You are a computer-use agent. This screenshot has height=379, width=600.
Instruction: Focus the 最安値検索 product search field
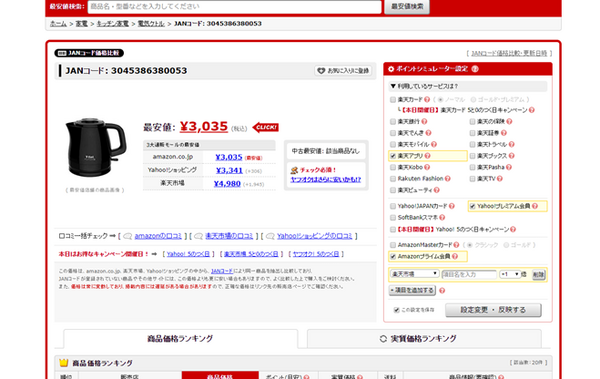(x=235, y=7)
